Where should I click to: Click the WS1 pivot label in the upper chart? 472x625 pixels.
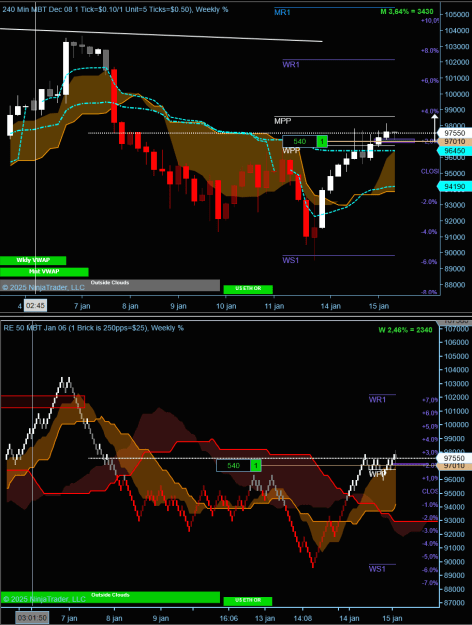pyautogui.click(x=291, y=260)
